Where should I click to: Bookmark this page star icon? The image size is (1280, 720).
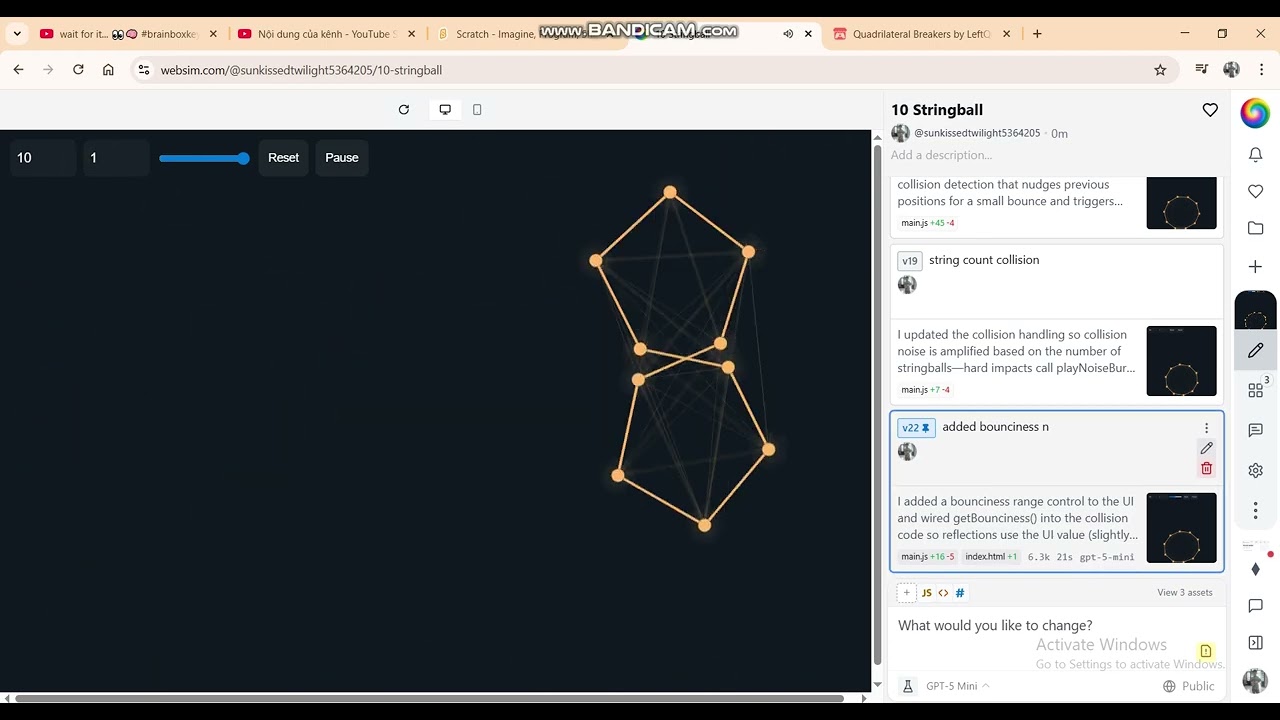tap(1160, 70)
